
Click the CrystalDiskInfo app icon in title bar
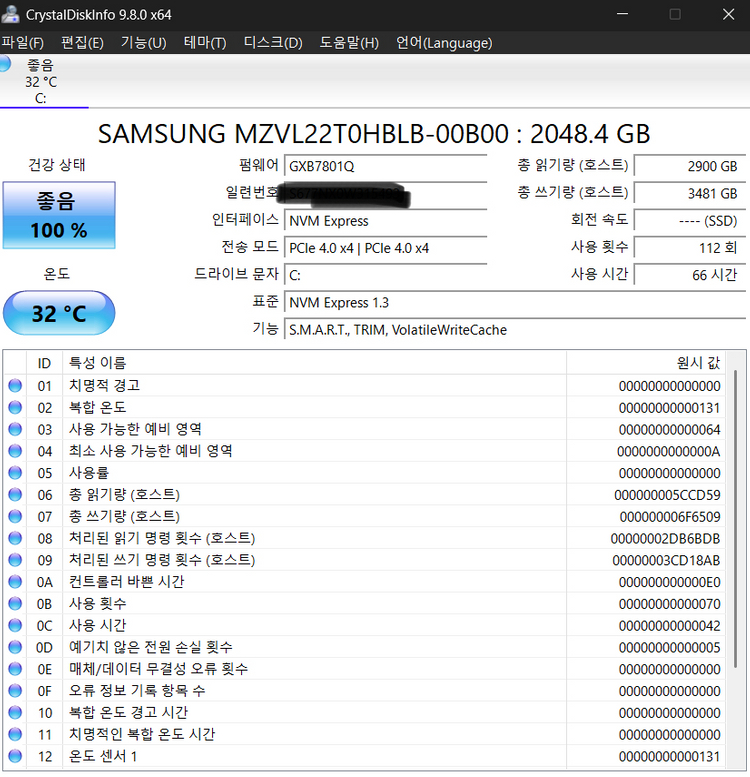[x=10, y=14]
